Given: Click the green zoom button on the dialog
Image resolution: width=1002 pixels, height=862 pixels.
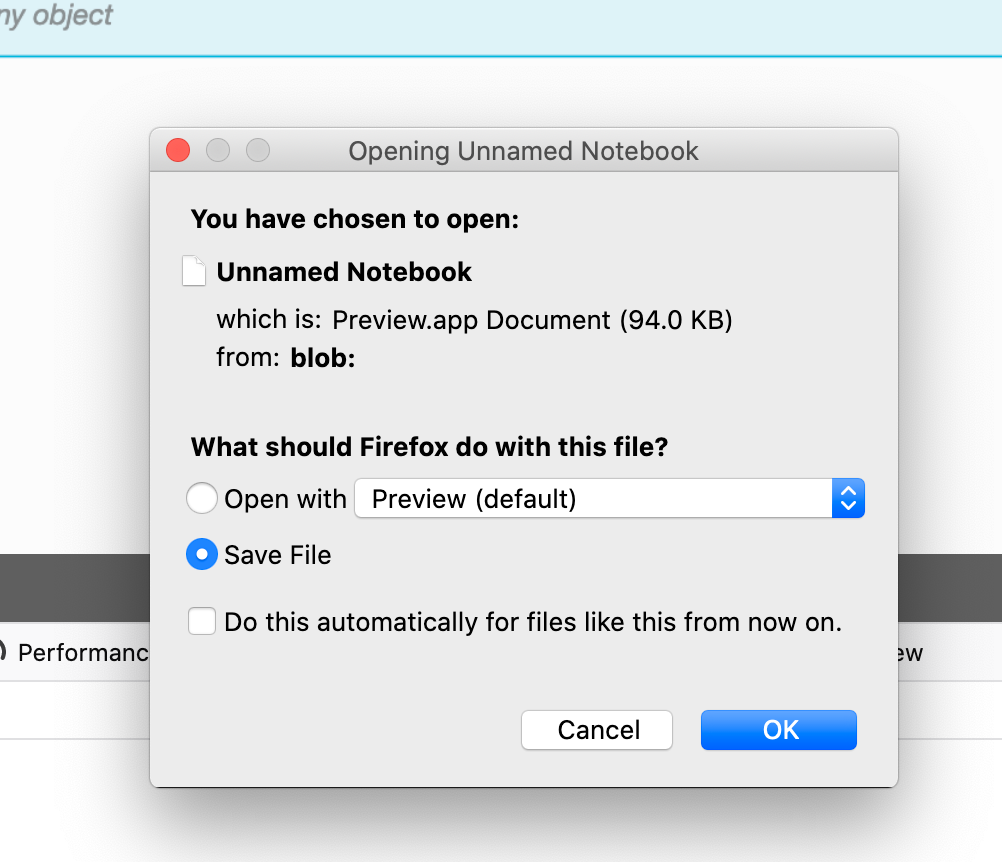Looking at the screenshot, I should coord(258,150).
